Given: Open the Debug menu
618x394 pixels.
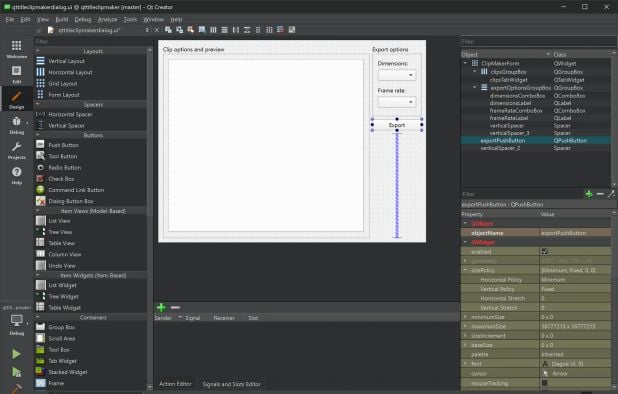Looking at the screenshot, I should [x=83, y=19].
